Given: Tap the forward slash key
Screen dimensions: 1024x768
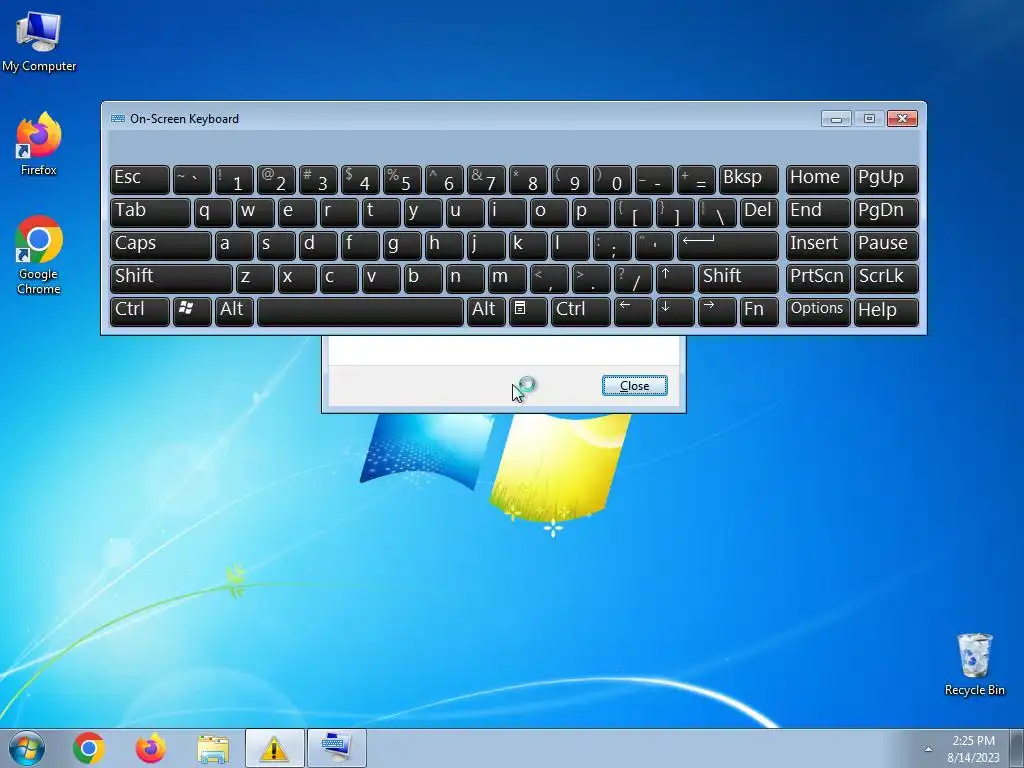Looking at the screenshot, I should tap(633, 279).
